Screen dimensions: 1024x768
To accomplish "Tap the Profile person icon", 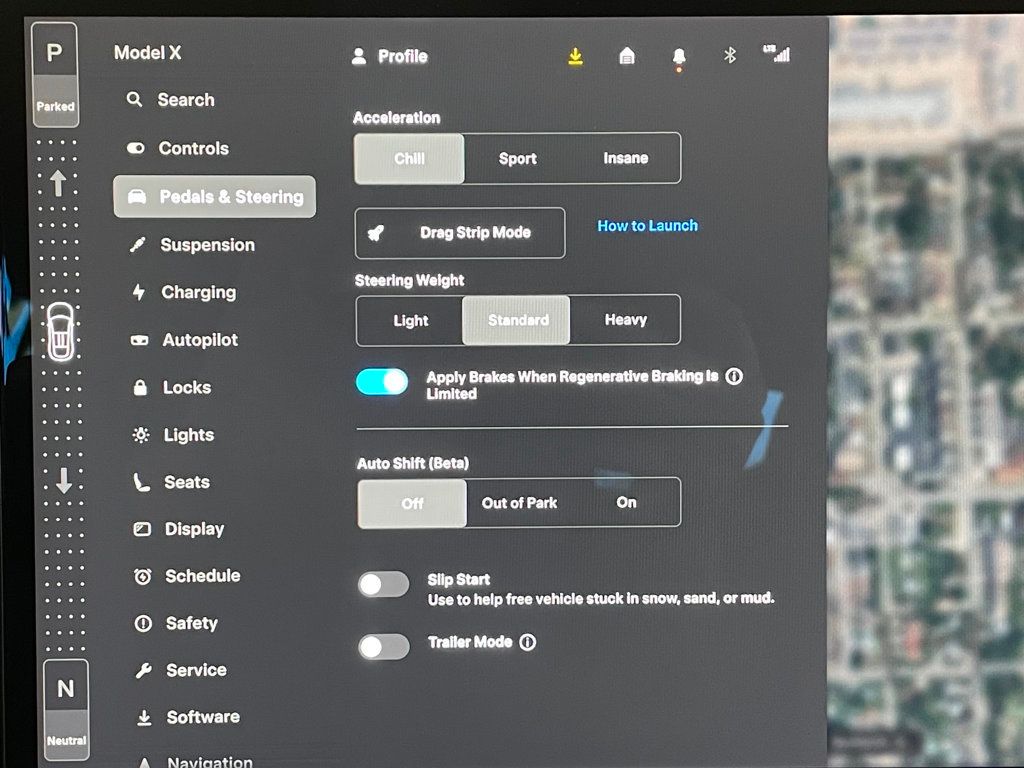I will (359, 57).
